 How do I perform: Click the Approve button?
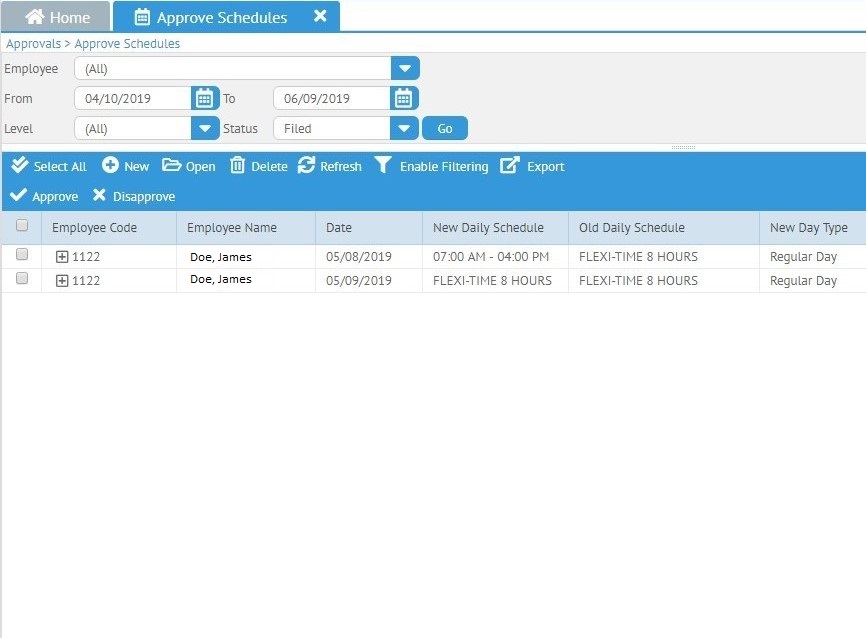point(43,196)
